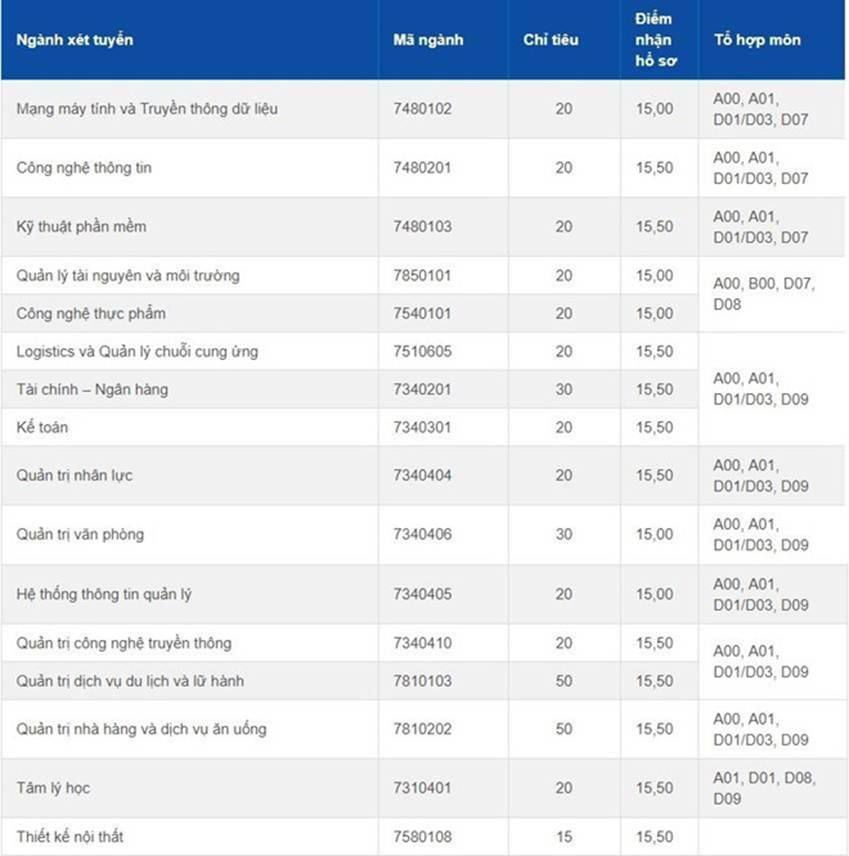Click the "Tài chính – Ngân hàng" major
Viewport: 849px width, 856px height.
click(x=92, y=389)
